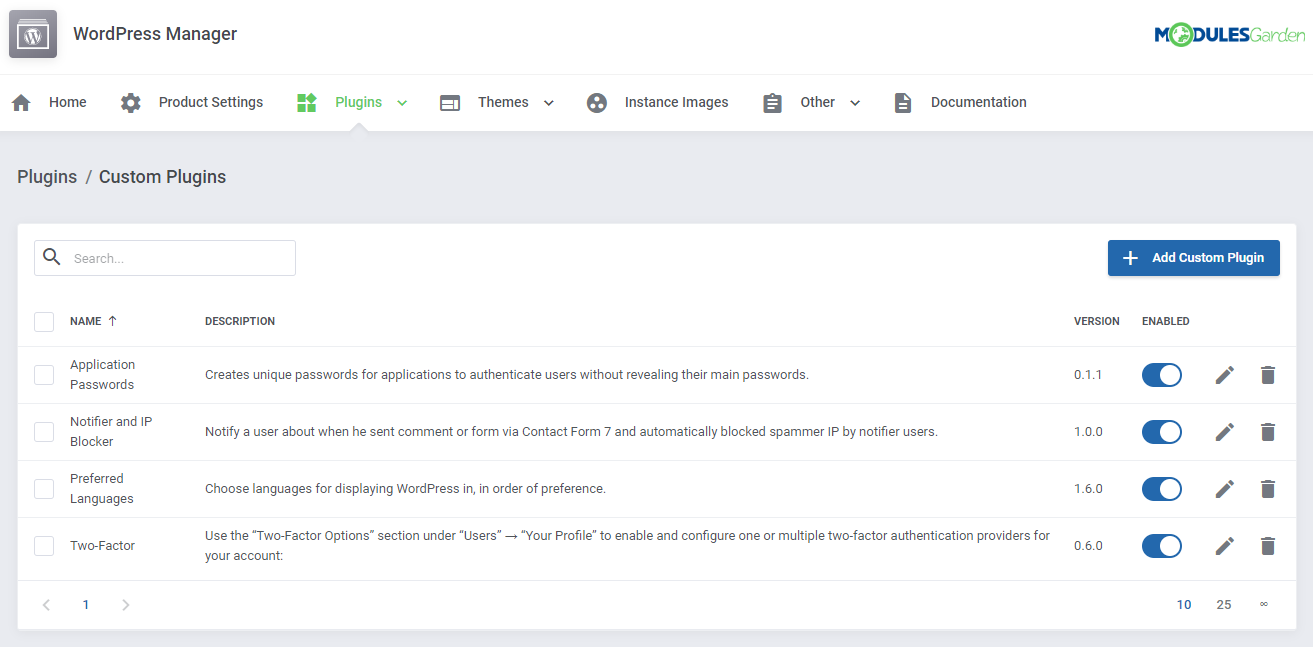Disable the Two-Factor toggle

1162,546
